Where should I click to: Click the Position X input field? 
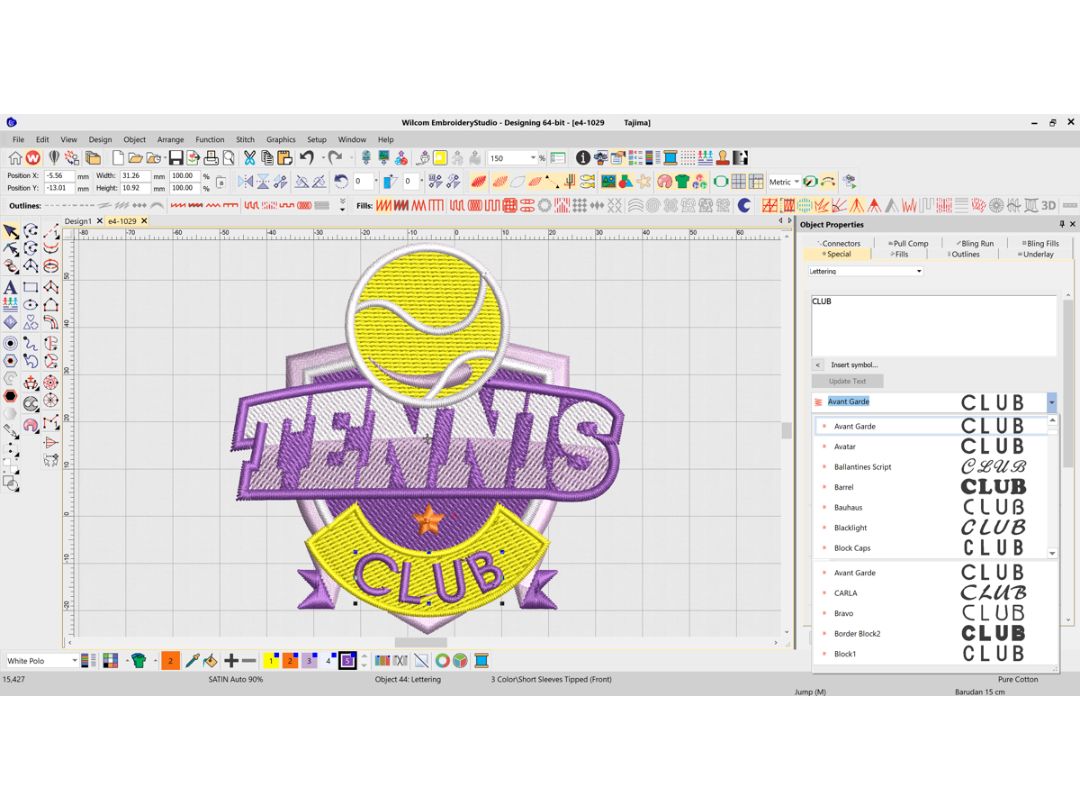pos(59,176)
